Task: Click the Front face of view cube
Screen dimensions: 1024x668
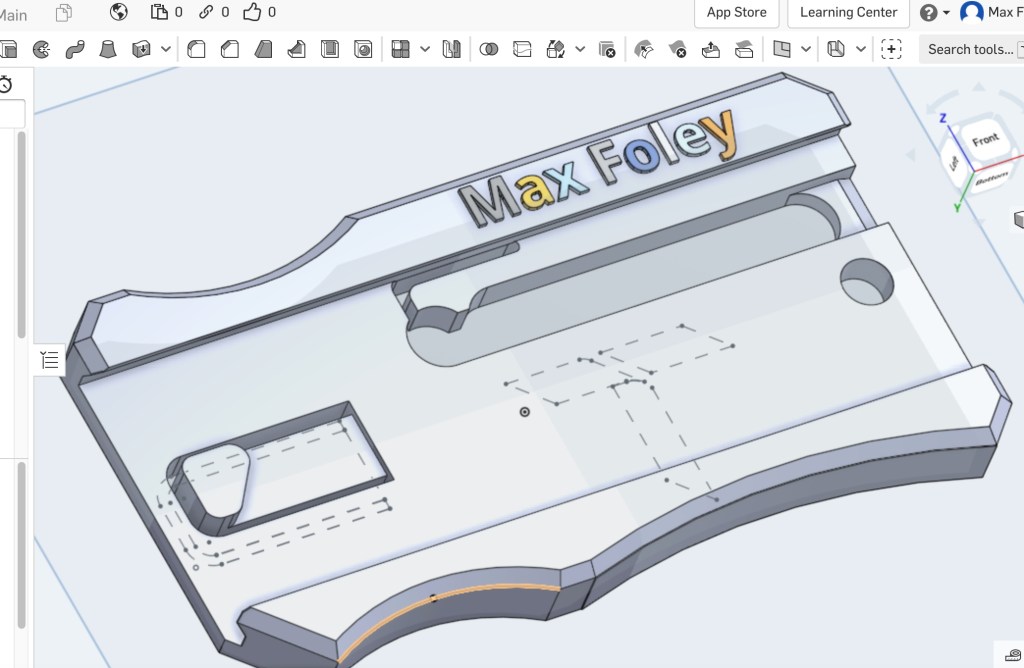Action: click(x=985, y=140)
